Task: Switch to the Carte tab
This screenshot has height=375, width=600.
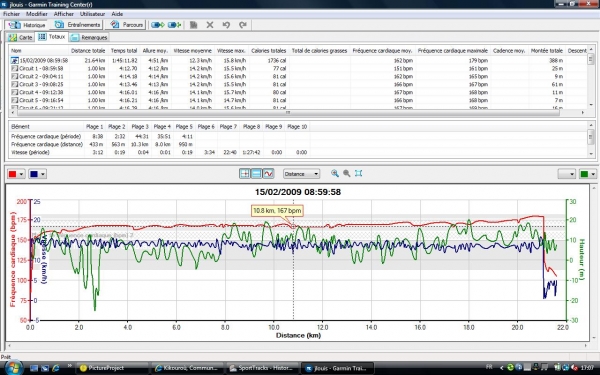Action: point(21,37)
